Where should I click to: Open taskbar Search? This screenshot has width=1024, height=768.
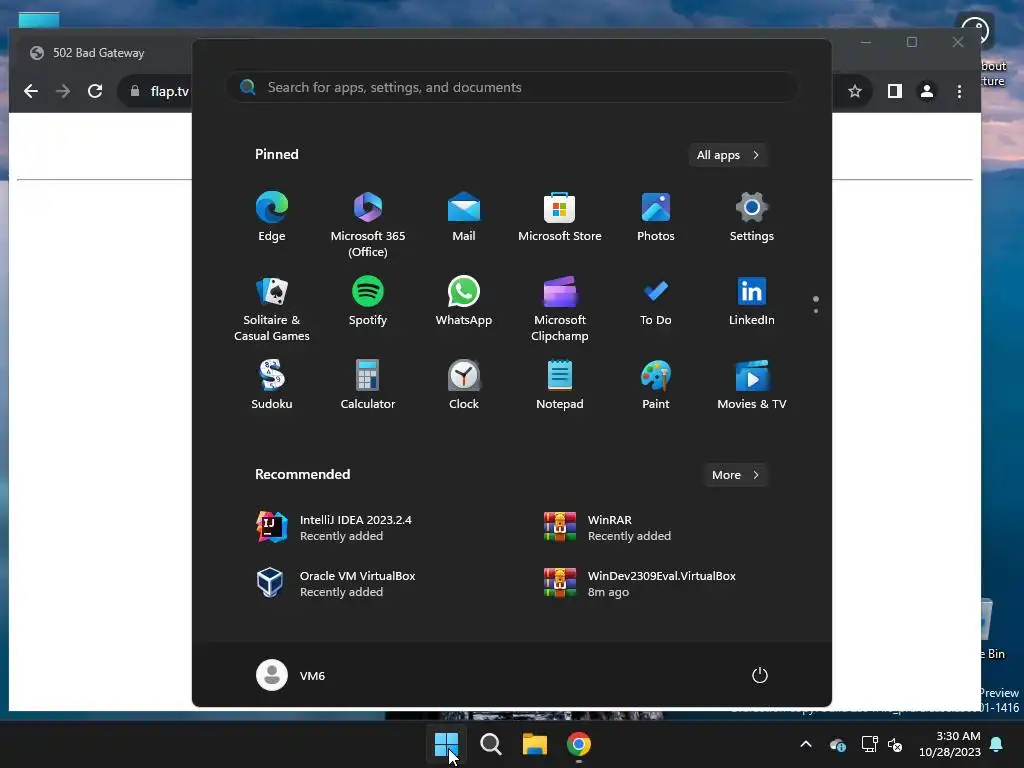click(490, 744)
